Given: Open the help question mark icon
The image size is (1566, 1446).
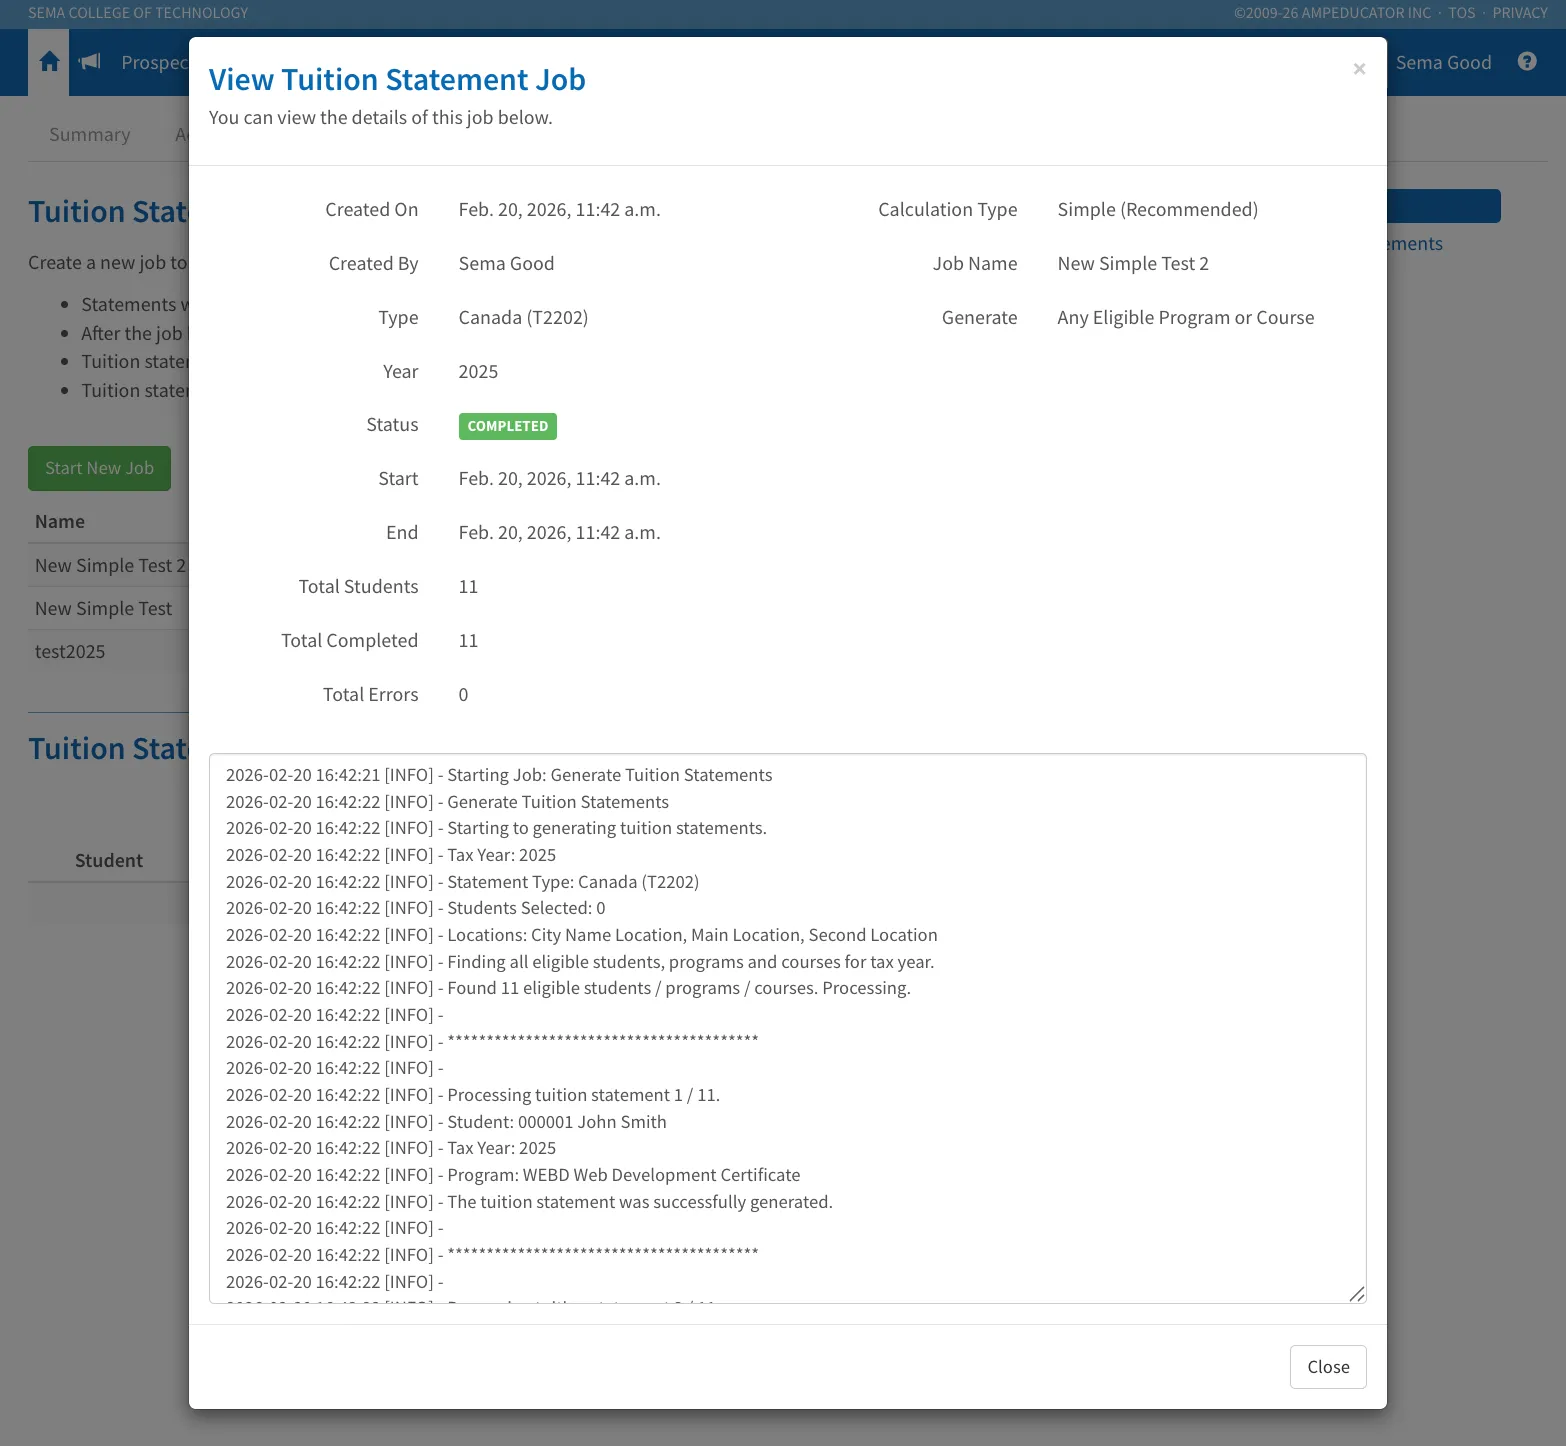Looking at the screenshot, I should tap(1527, 61).
